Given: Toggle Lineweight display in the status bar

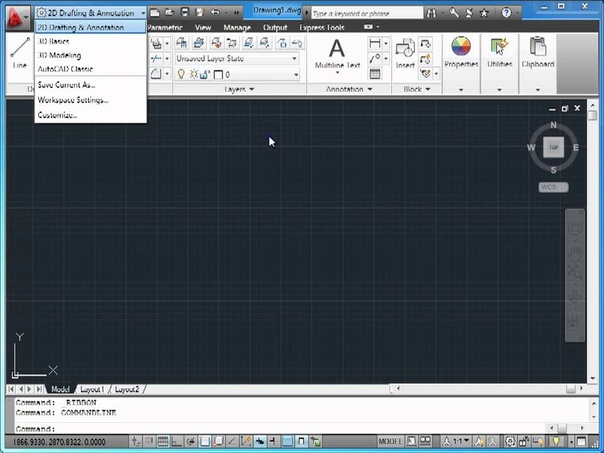Looking at the screenshot, I should [273, 441].
